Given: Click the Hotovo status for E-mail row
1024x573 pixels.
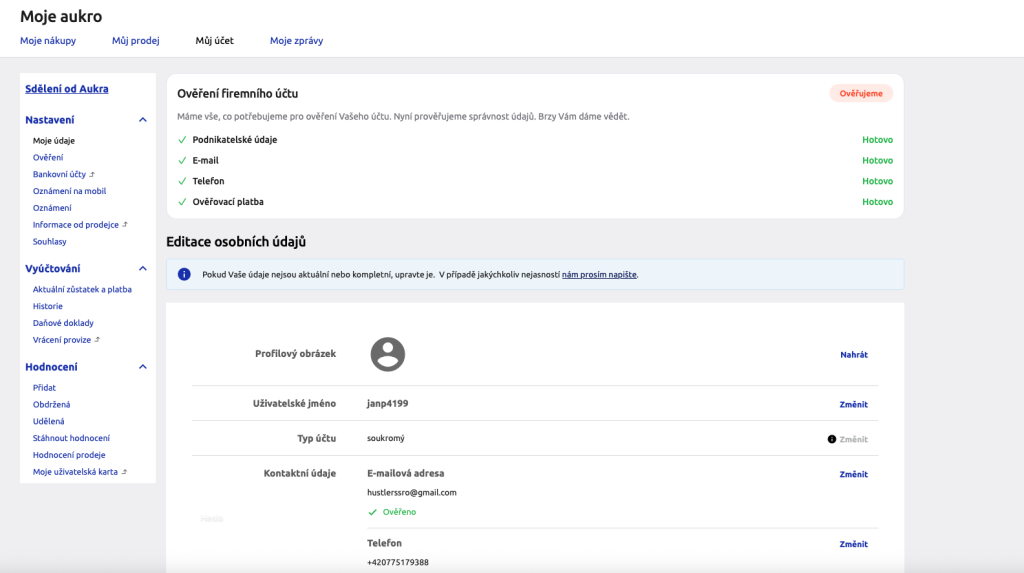Looking at the screenshot, I should 877,161.
